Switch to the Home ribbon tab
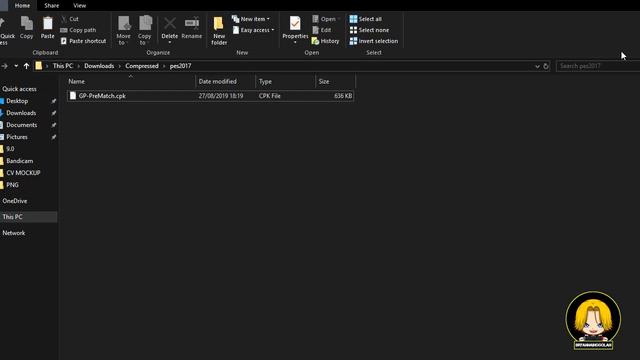 tap(22, 5)
